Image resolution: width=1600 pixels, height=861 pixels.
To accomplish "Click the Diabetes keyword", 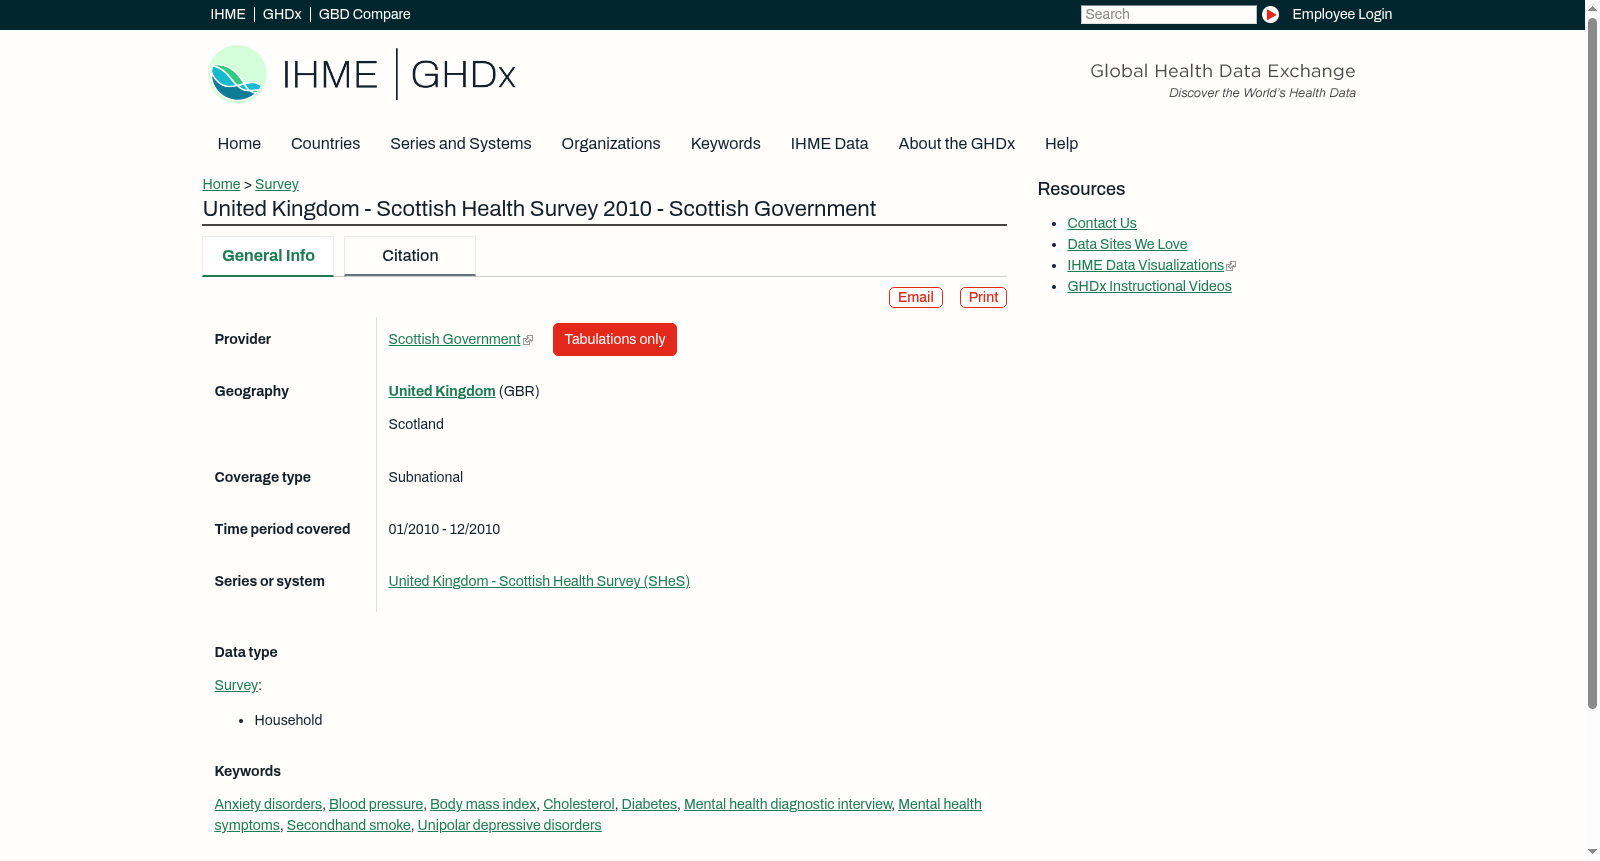I will 649,804.
